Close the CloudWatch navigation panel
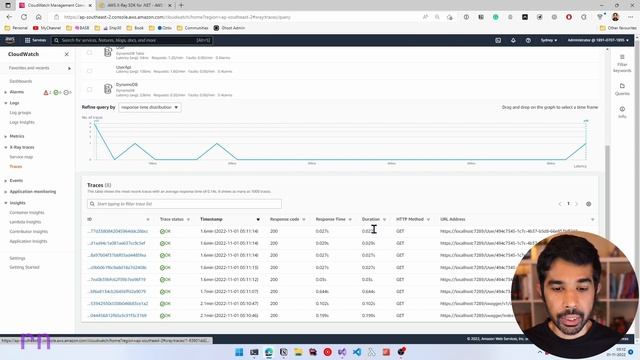The image size is (640, 360). [x=67, y=54]
